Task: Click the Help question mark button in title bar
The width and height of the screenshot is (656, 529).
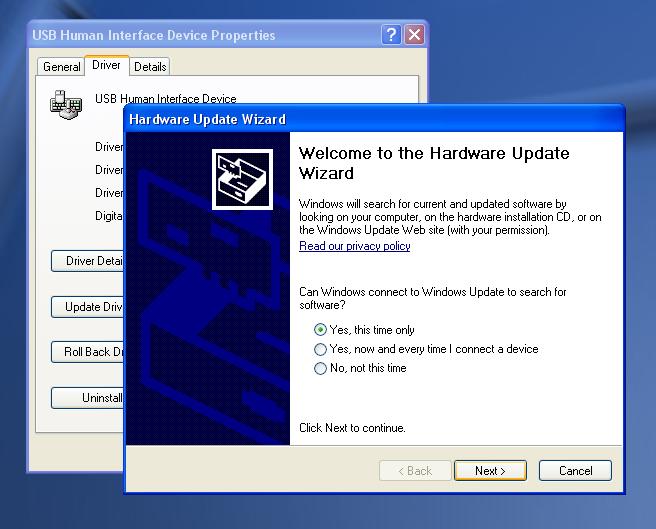Action: tap(391, 35)
